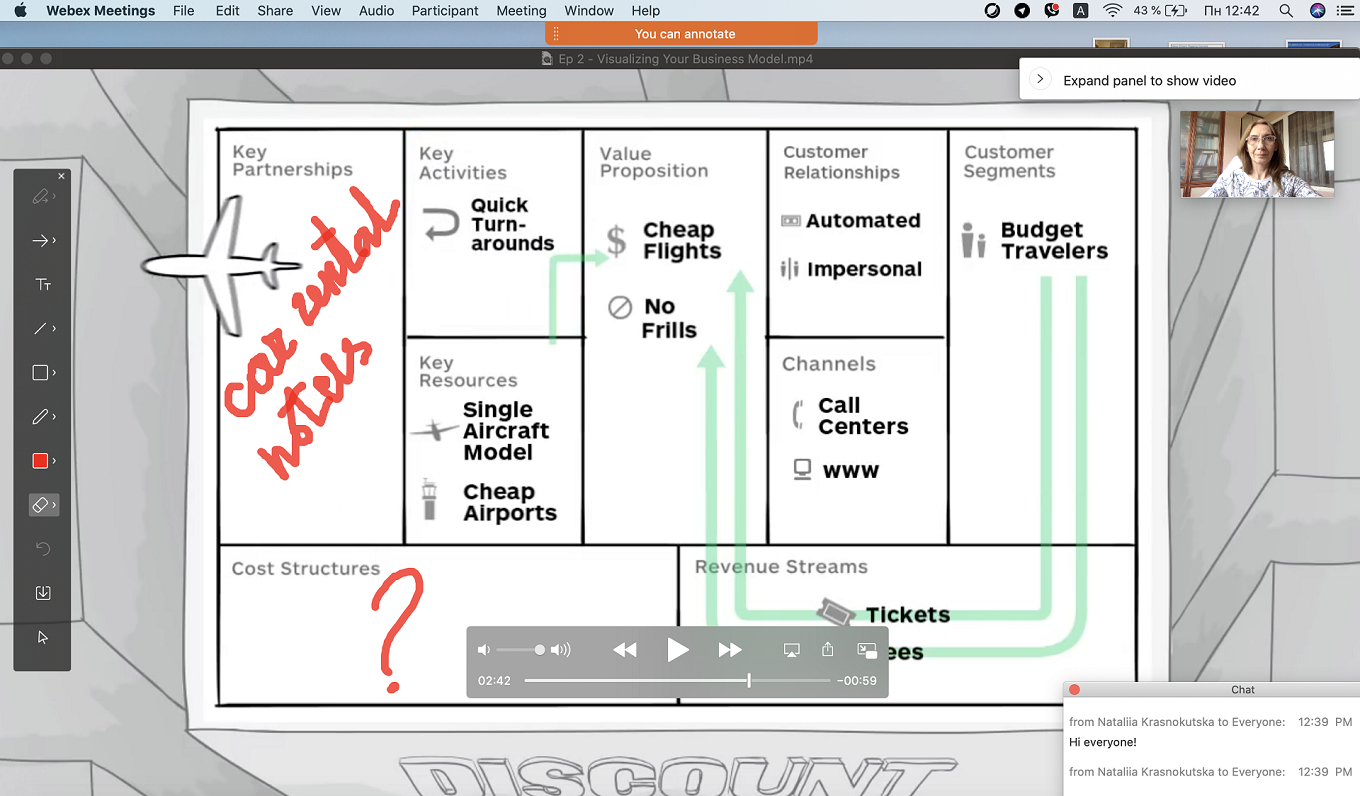The width and height of the screenshot is (1360, 796).
Task: Select the rectangle shape tool
Action: pyautogui.click(x=40, y=373)
